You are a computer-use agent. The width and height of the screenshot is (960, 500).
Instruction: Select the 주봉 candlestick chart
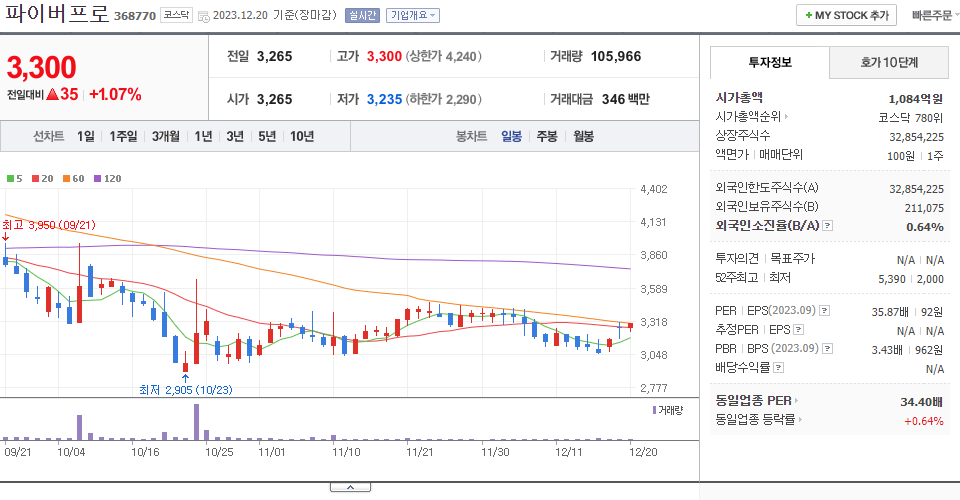[547, 136]
